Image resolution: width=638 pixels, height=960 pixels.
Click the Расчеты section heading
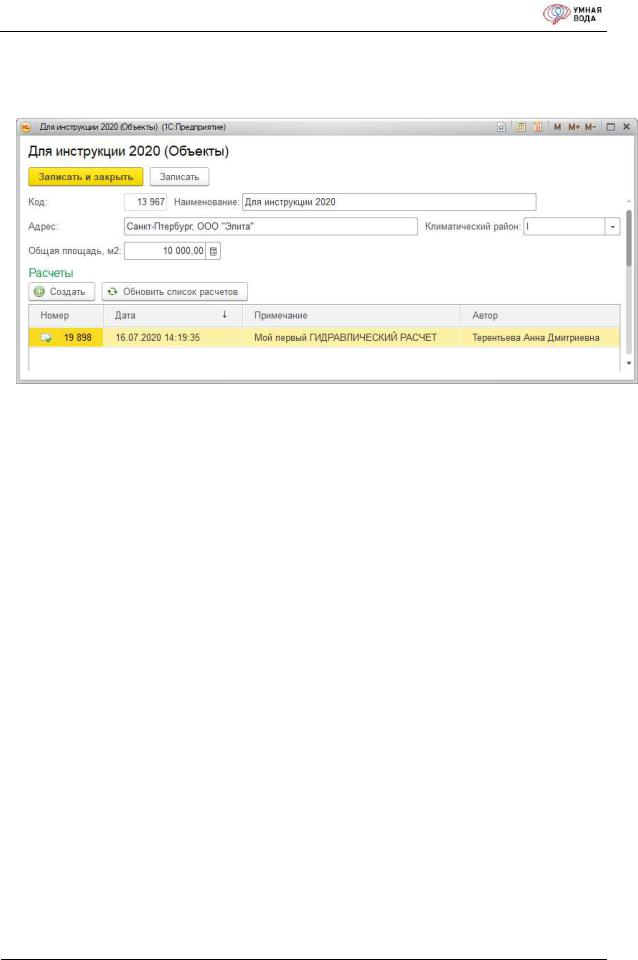(x=51, y=273)
